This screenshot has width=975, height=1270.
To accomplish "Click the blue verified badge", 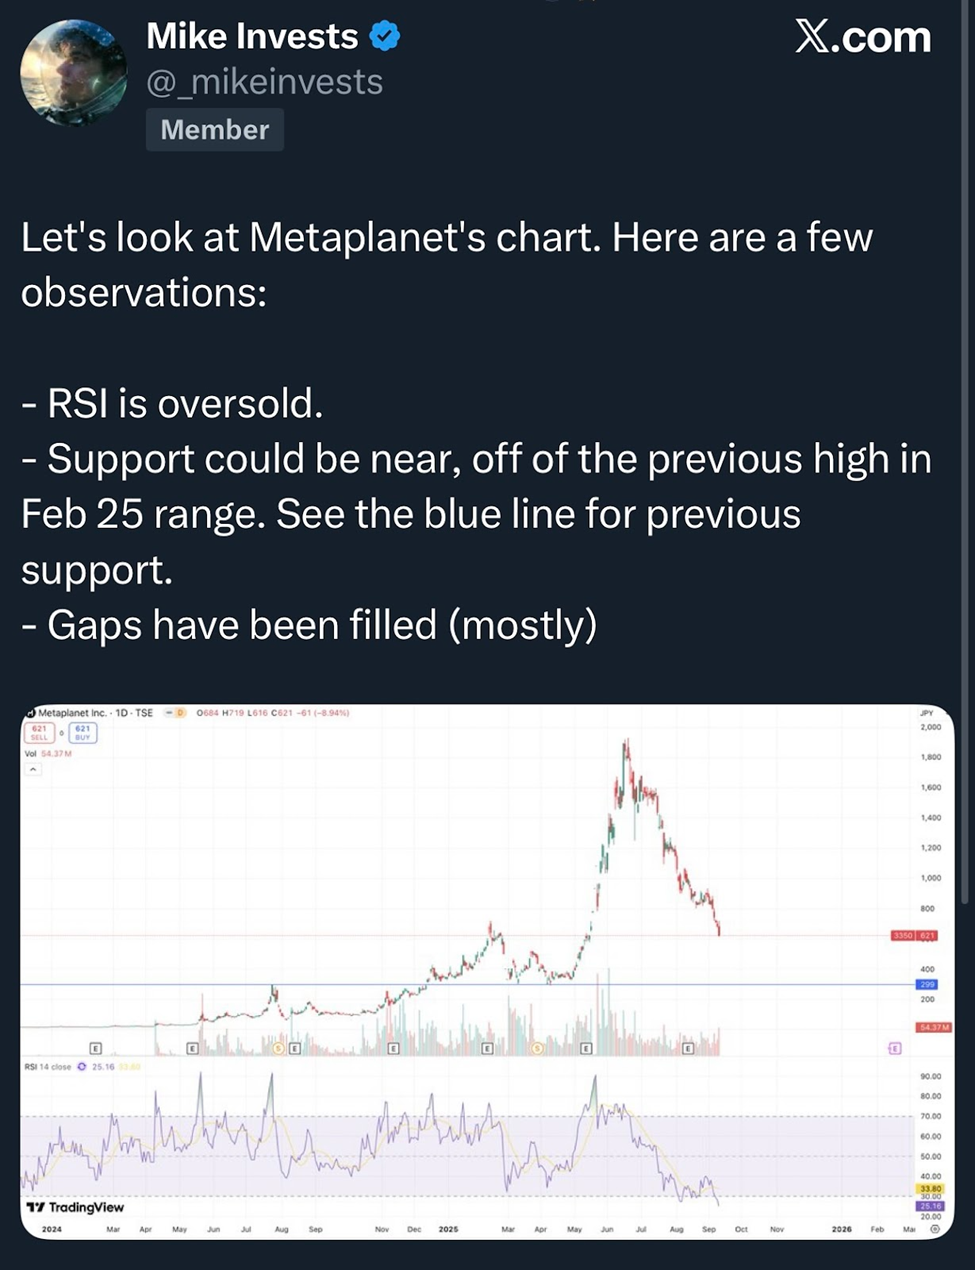I will click(x=385, y=37).
